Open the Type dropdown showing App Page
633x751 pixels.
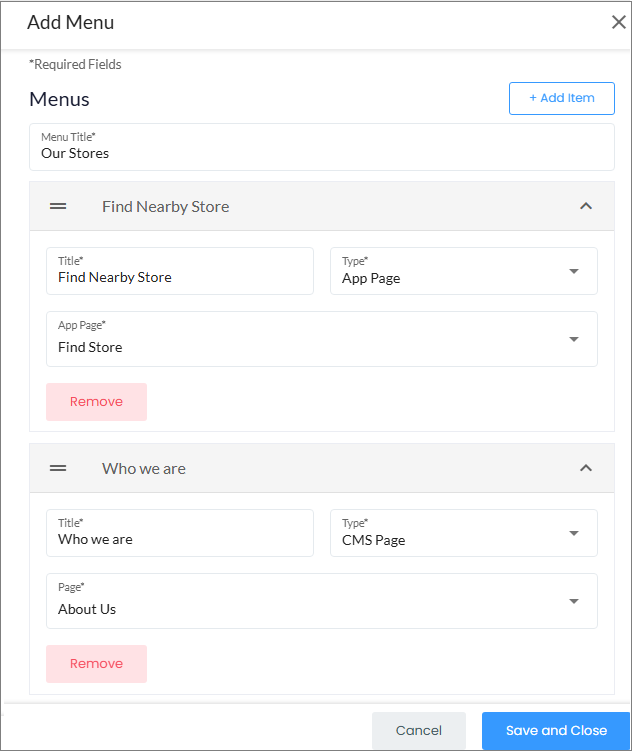point(463,271)
